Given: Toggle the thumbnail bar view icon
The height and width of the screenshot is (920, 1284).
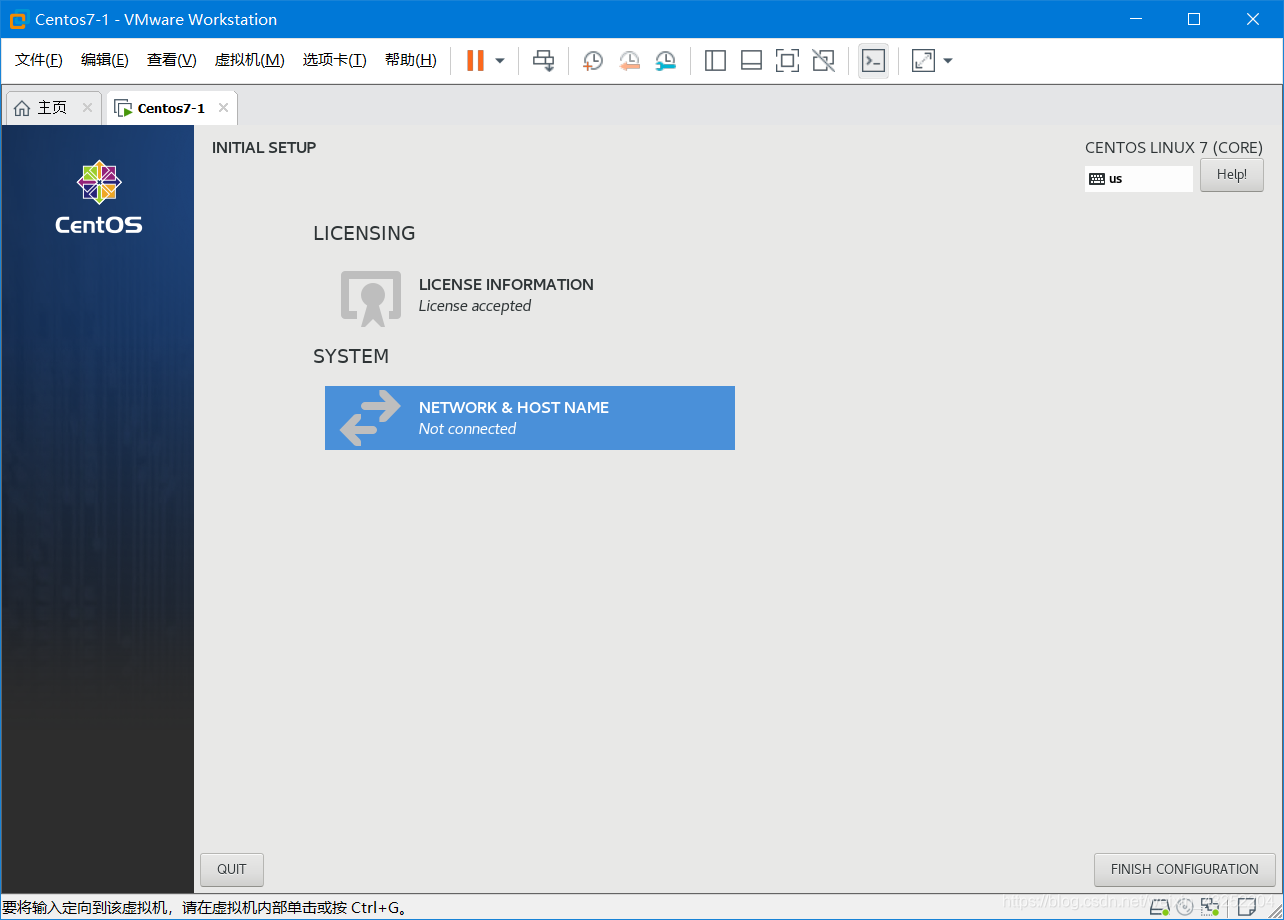Looking at the screenshot, I should (x=751, y=61).
